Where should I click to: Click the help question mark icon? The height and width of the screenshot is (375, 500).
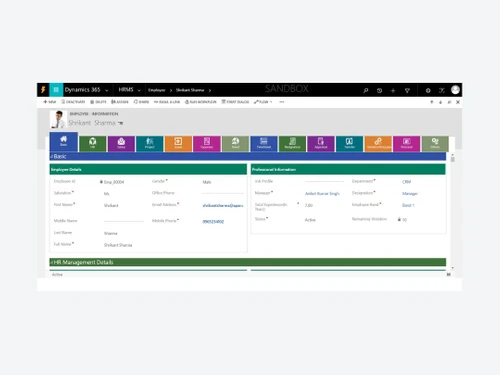442,90
